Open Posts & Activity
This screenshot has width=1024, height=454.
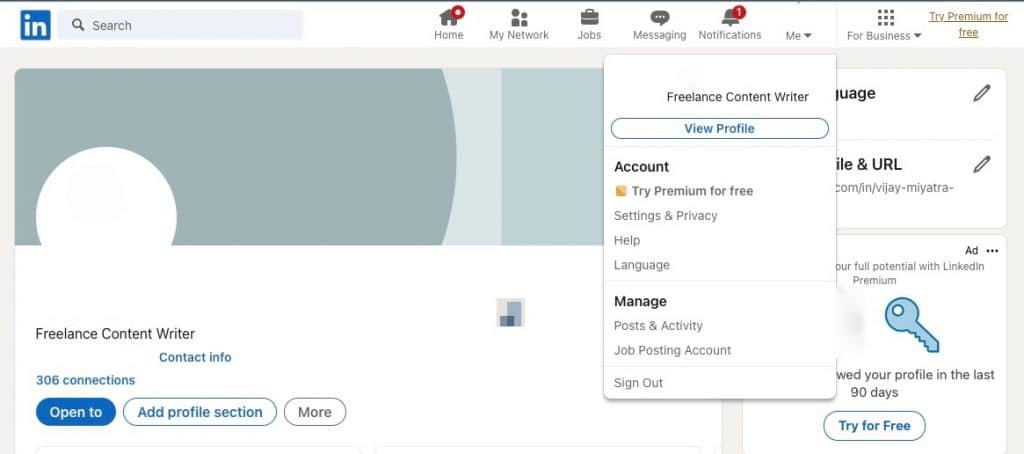tap(658, 325)
